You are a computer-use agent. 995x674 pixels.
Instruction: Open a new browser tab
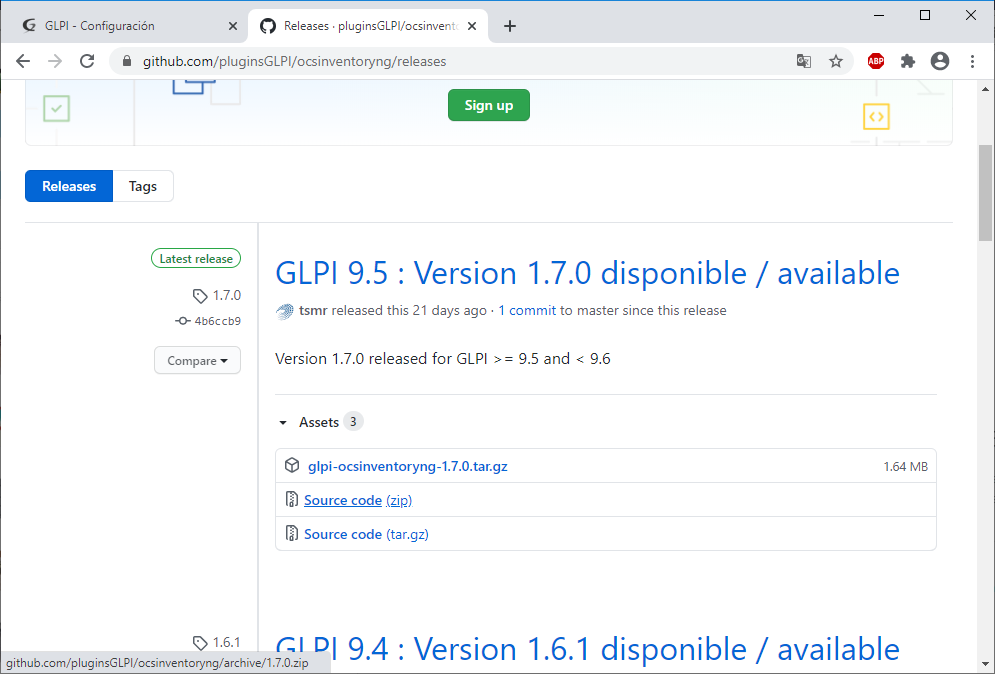(x=510, y=26)
